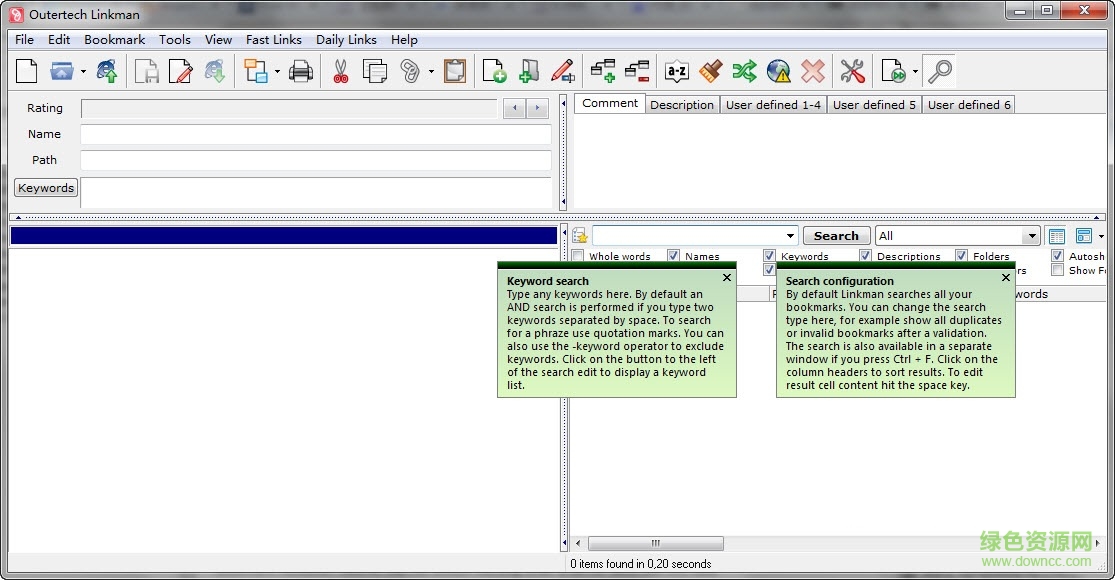
Task: Run cleanup with the brush icon
Action: coord(710,71)
